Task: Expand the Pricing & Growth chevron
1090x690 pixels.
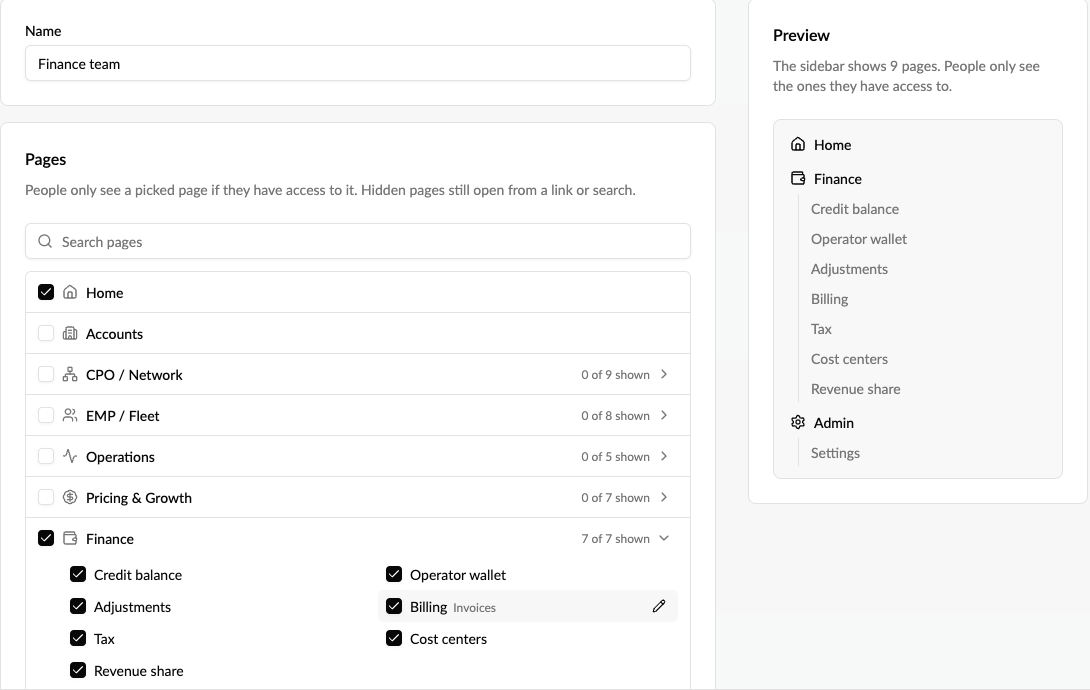Action: click(664, 497)
